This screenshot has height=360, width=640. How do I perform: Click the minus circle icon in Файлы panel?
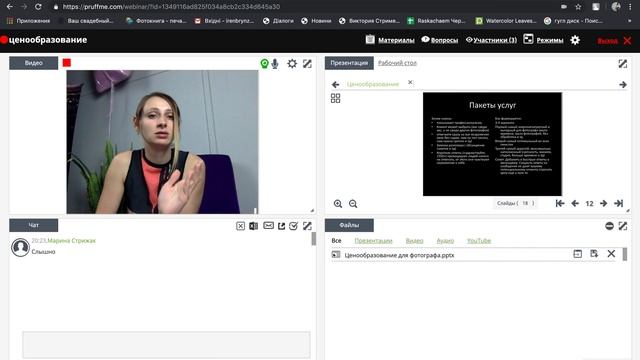(609, 226)
